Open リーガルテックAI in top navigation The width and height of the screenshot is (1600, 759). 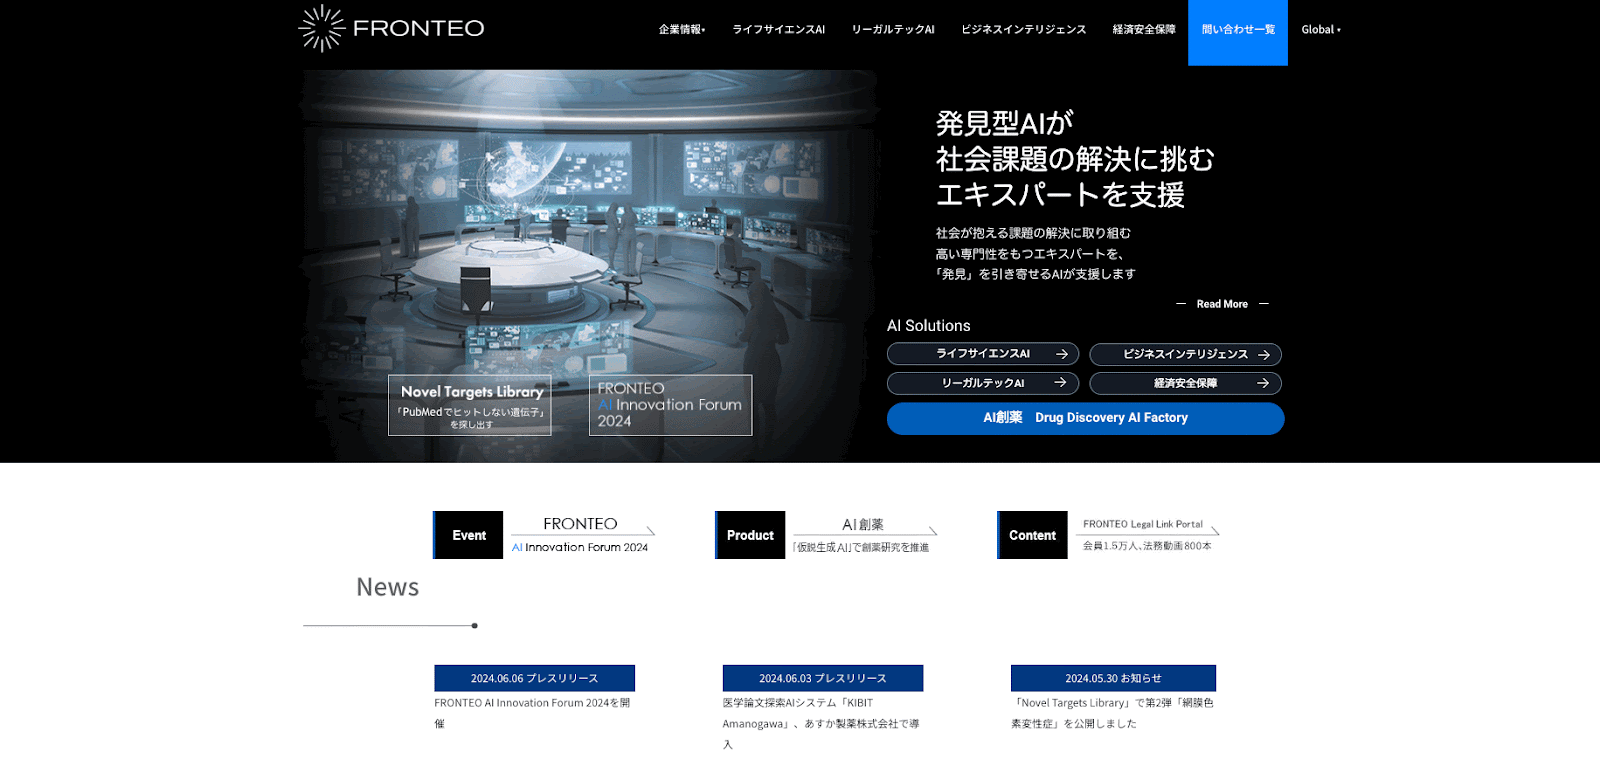tap(893, 29)
